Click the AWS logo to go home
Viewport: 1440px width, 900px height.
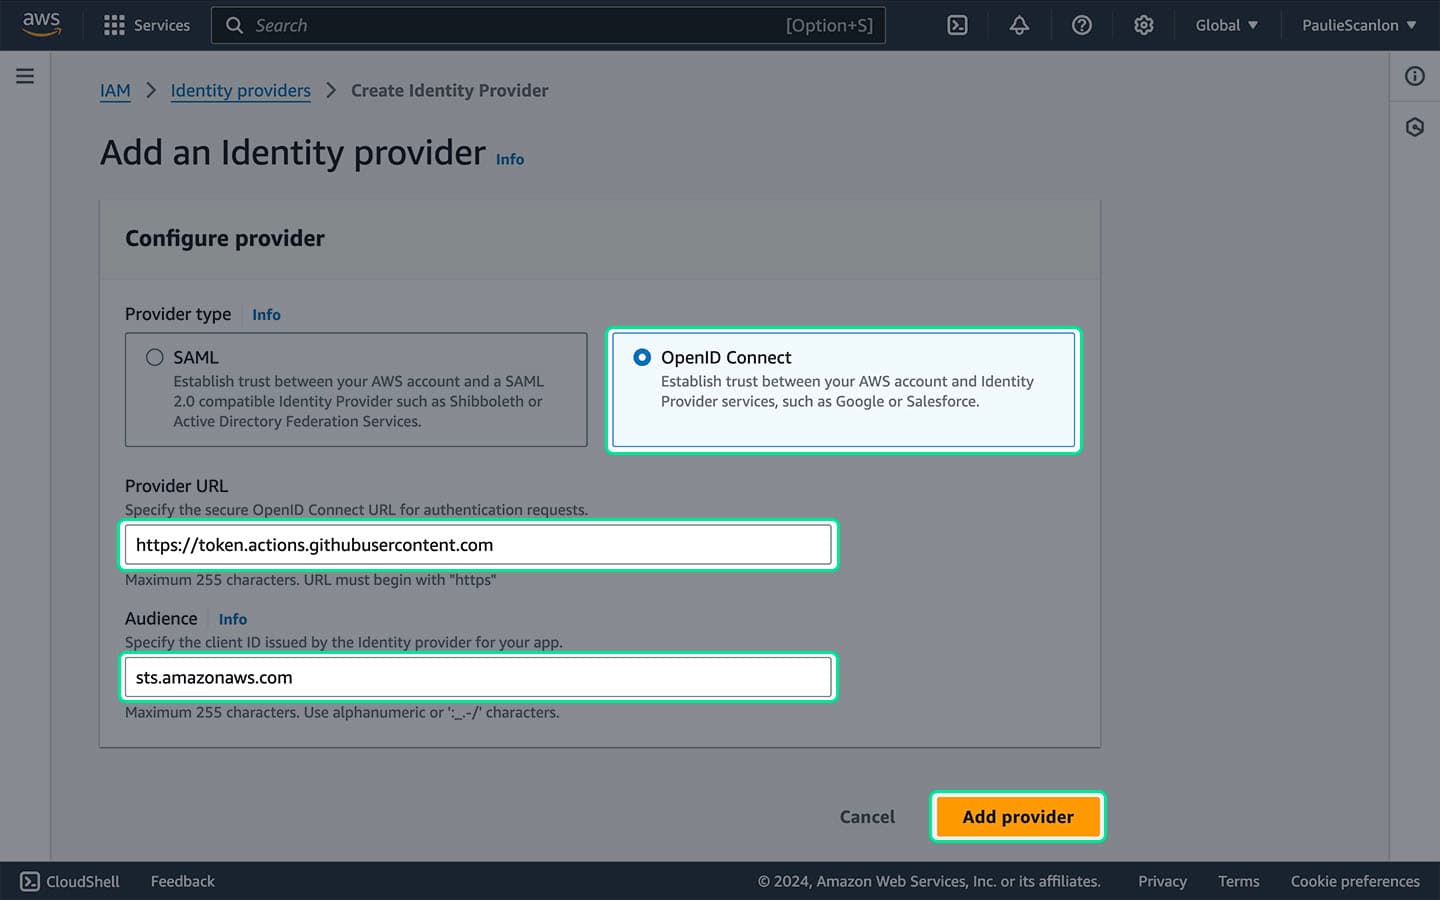point(41,25)
